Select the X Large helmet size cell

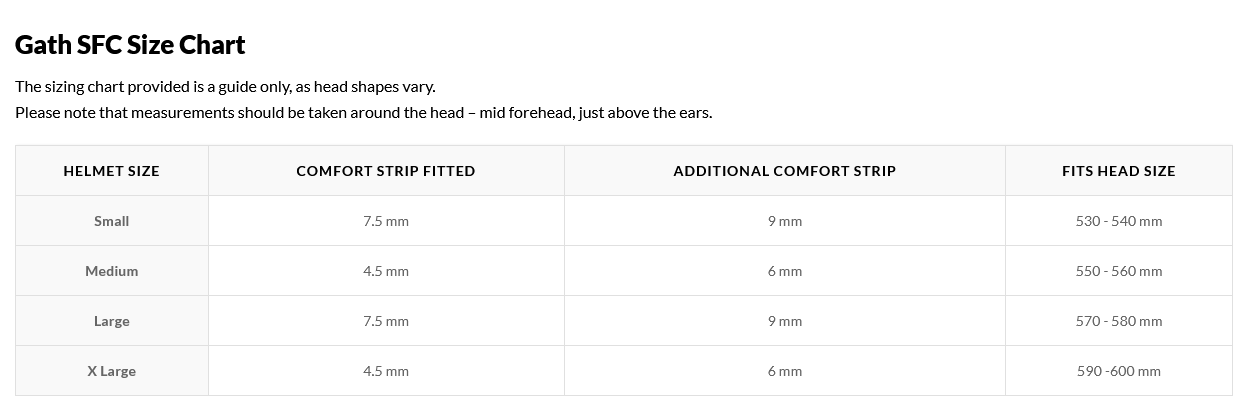(x=111, y=371)
